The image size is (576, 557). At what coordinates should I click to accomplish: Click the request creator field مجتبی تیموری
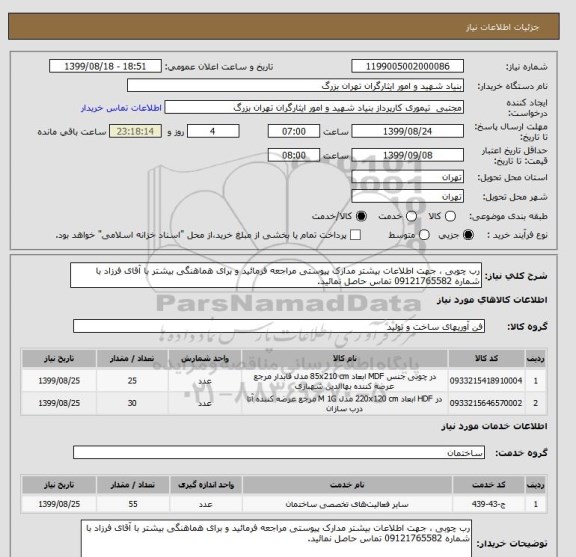point(314,107)
